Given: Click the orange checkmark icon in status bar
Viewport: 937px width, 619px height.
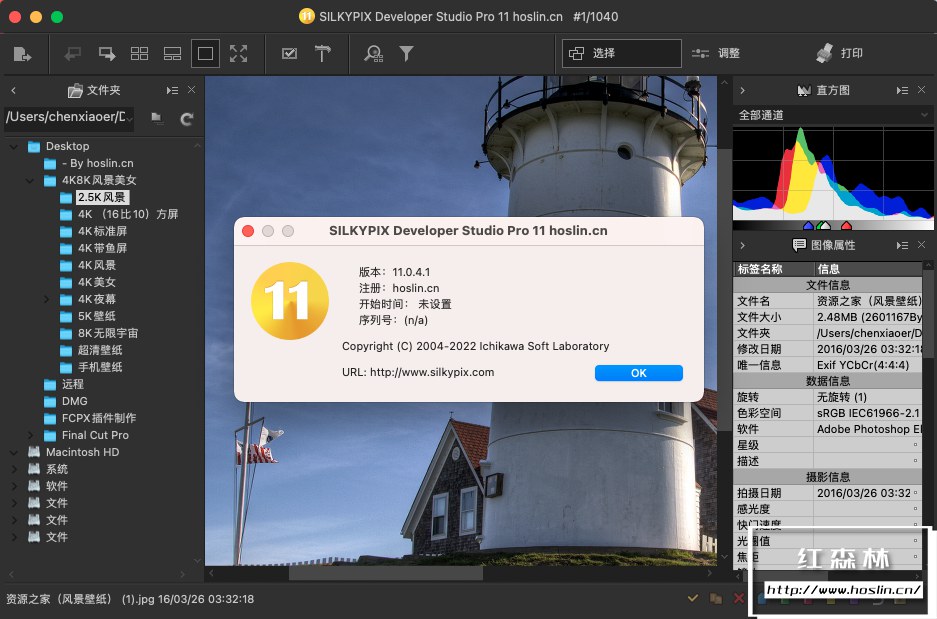Looking at the screenshot, I should (x=692, y=598).
